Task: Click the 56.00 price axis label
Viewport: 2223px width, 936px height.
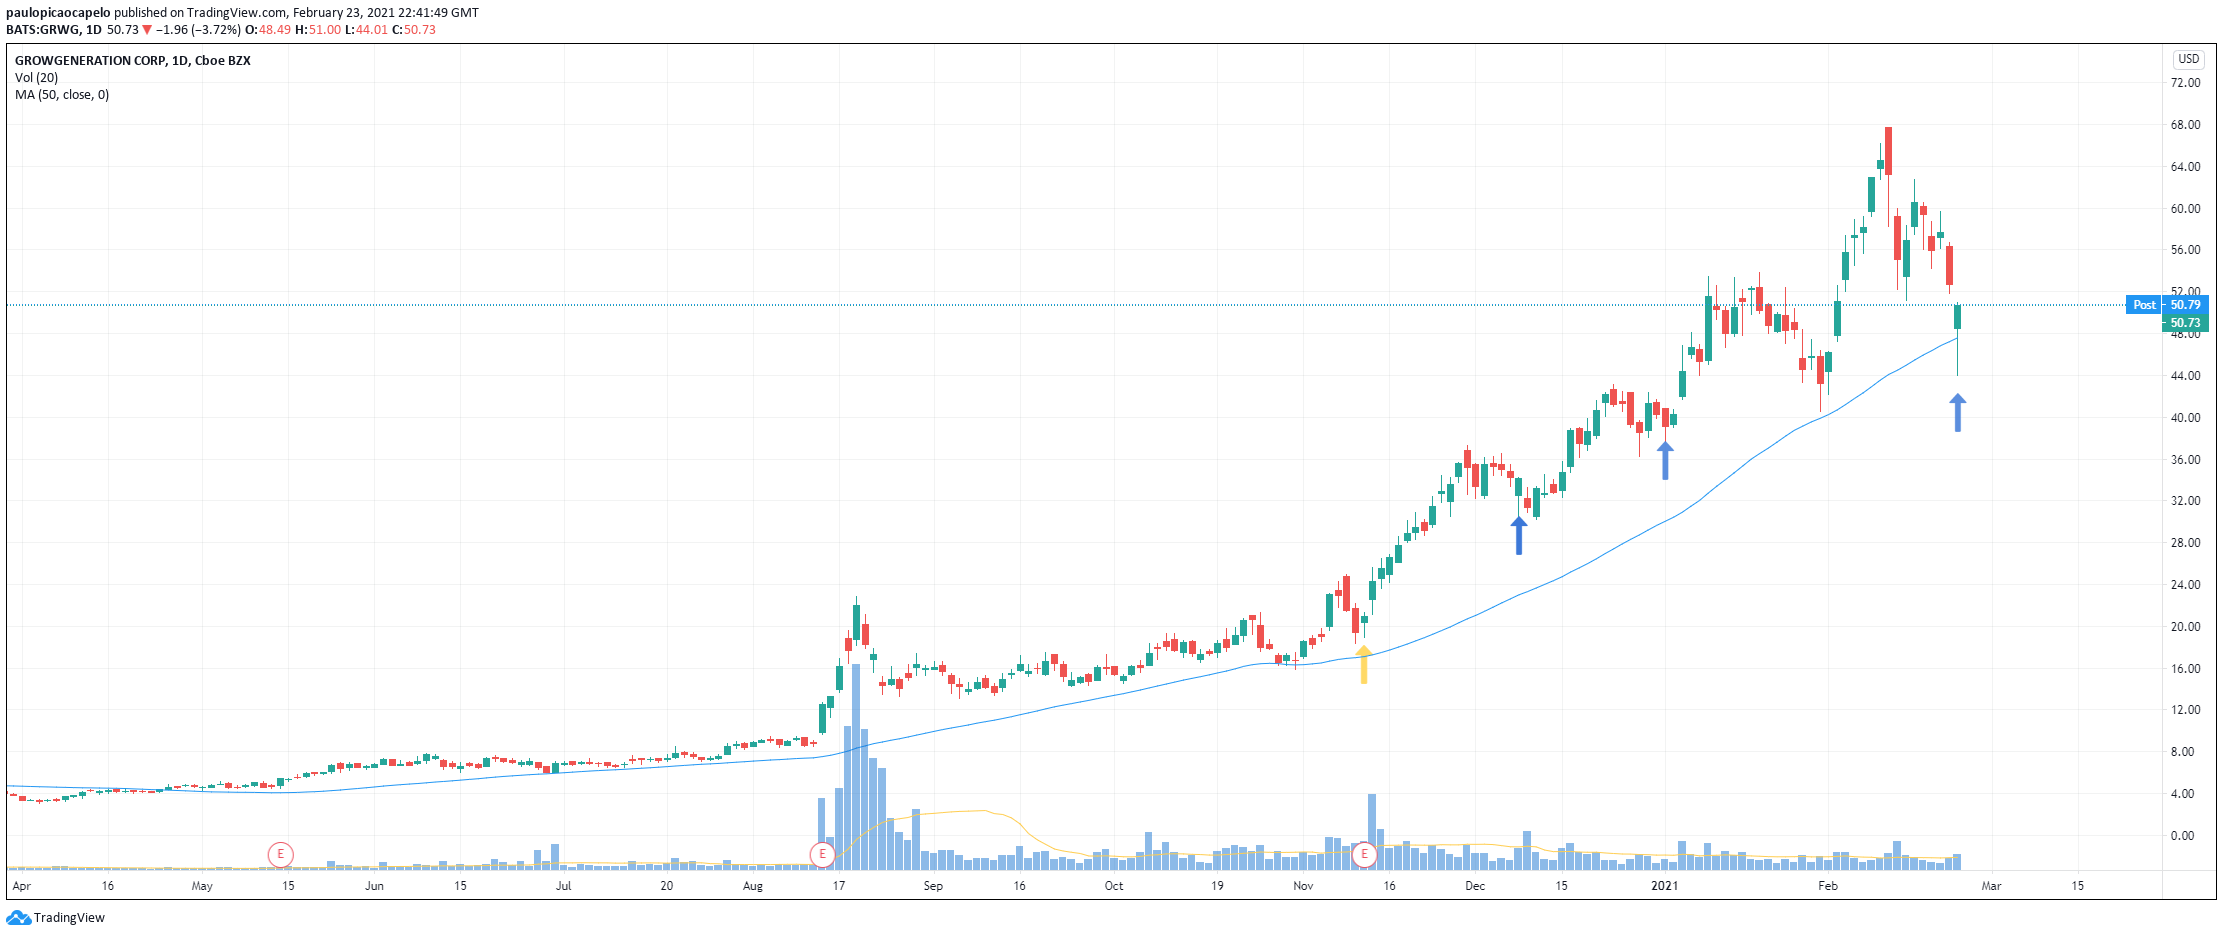Action: coord(2185,250)
